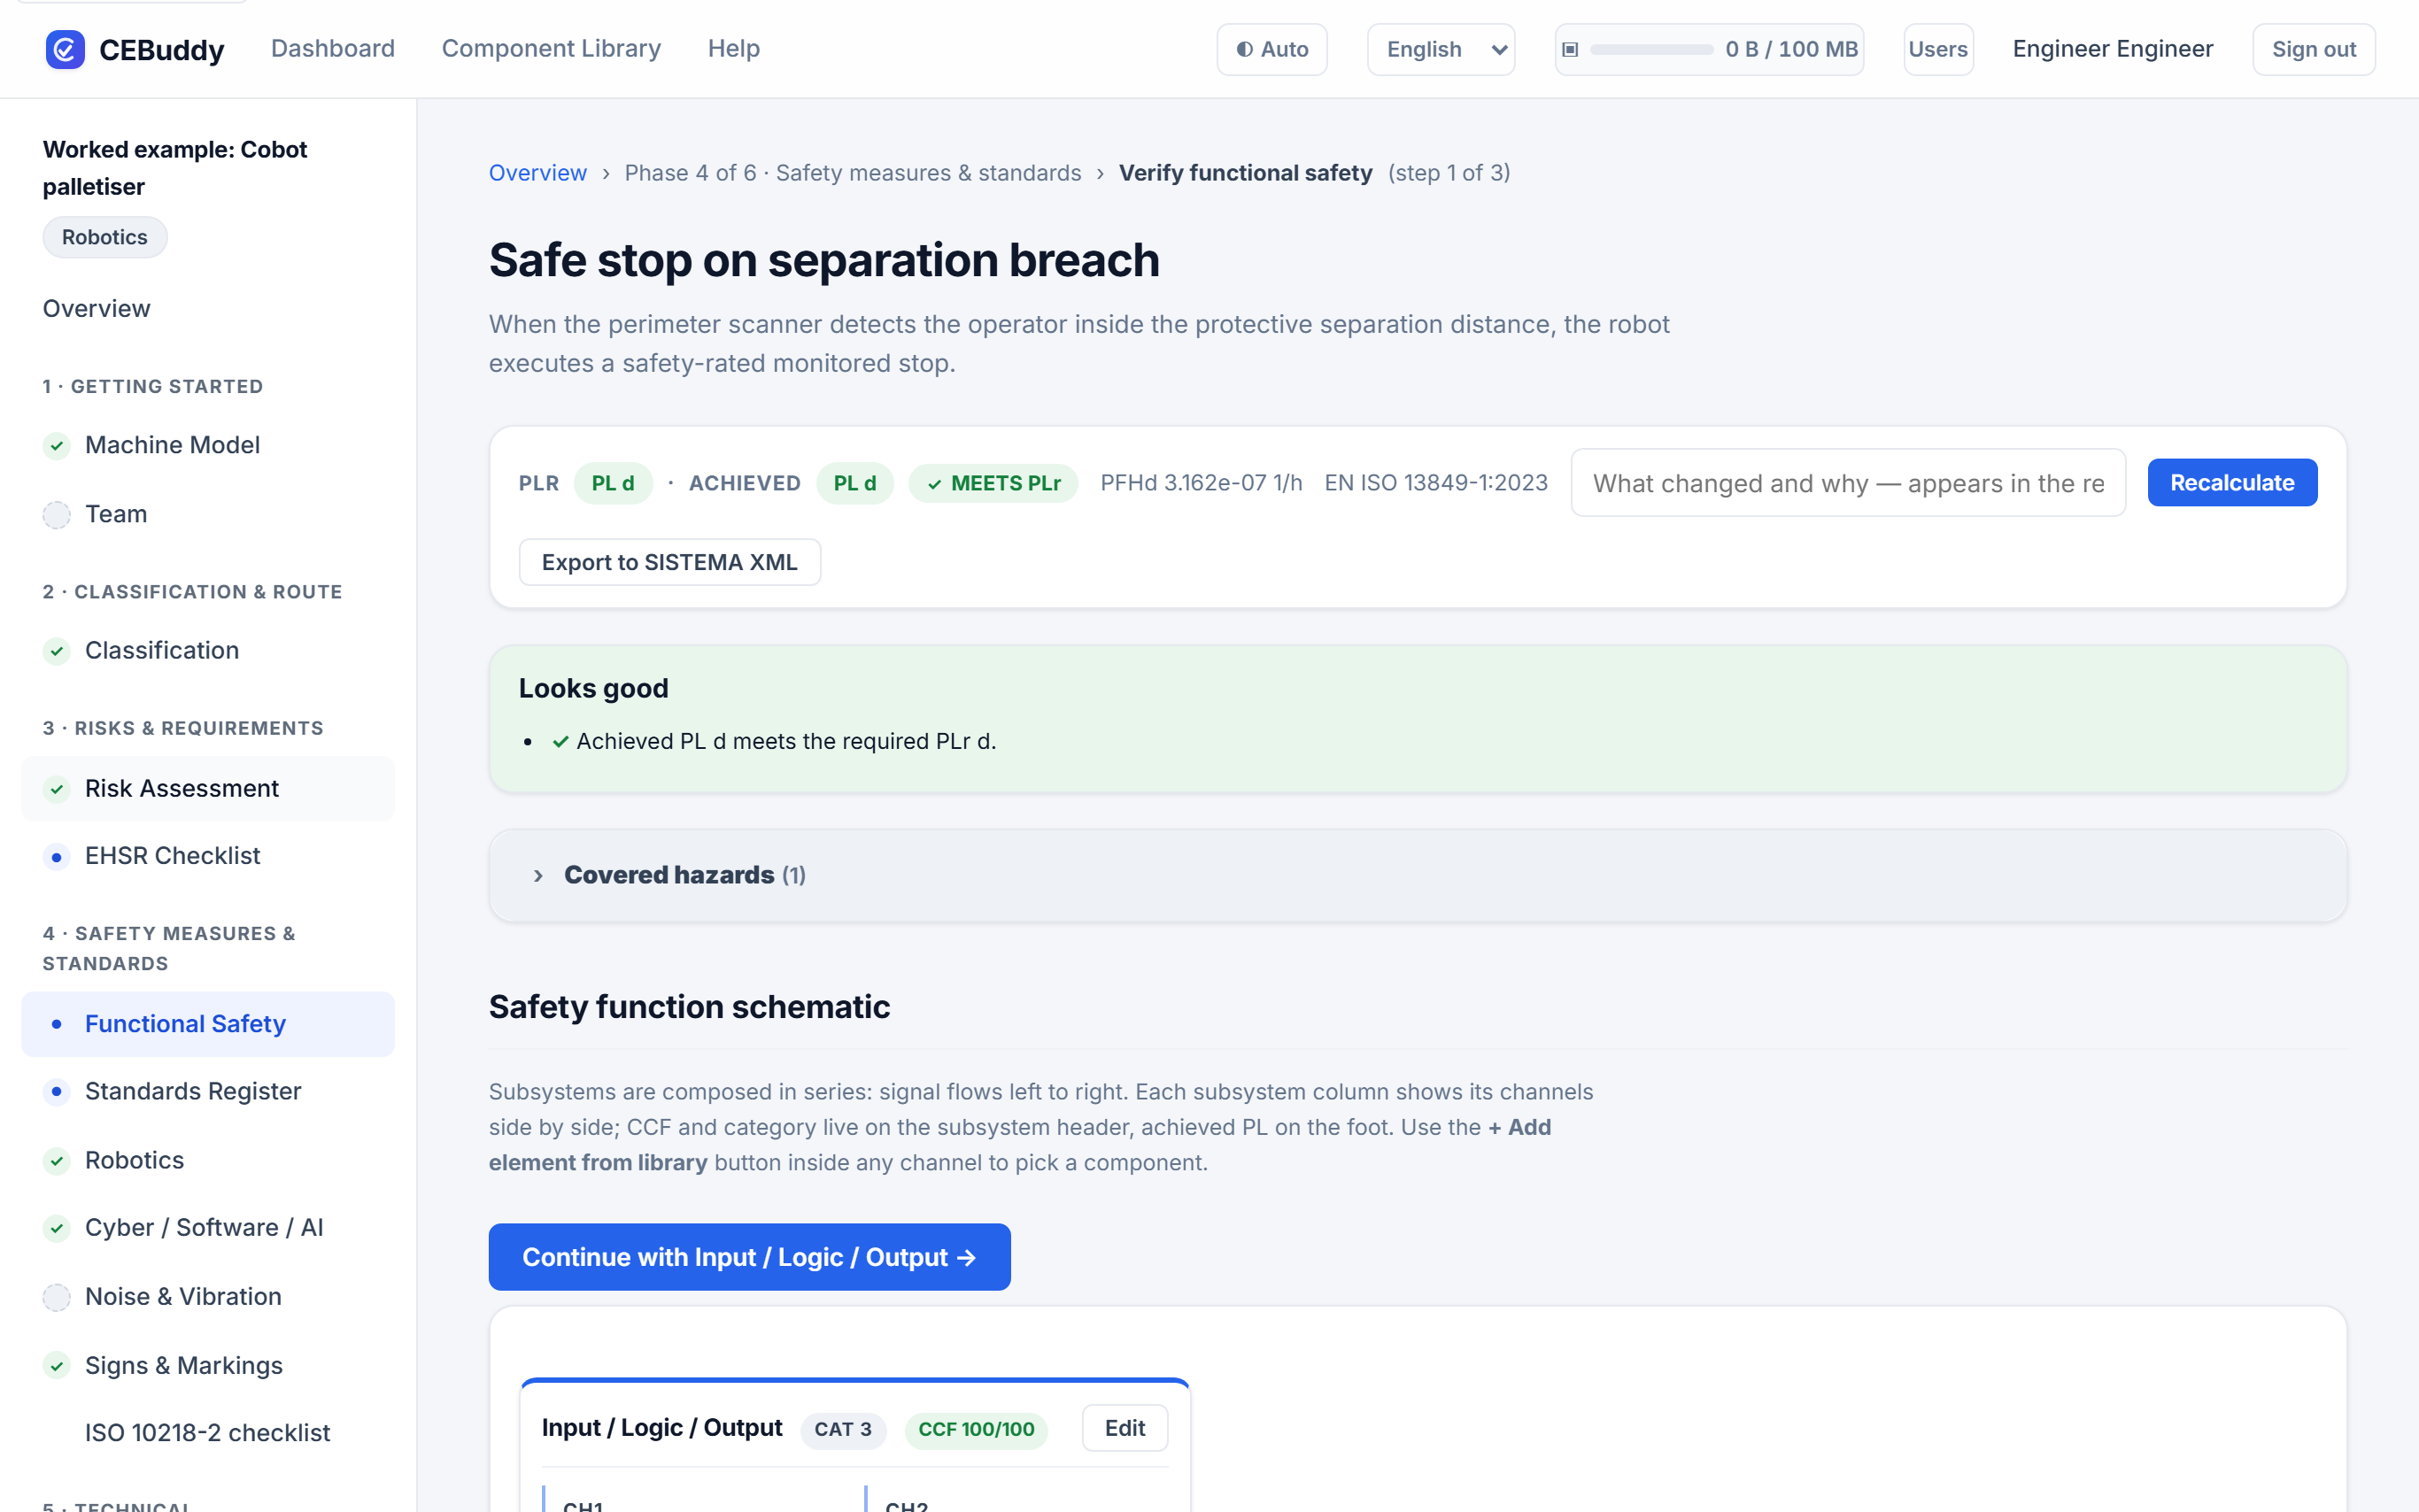The width and height of the screenshot is (2419, 1512).
Task: Click the EHSR Checklist blue dot icon
Action: 57,857
